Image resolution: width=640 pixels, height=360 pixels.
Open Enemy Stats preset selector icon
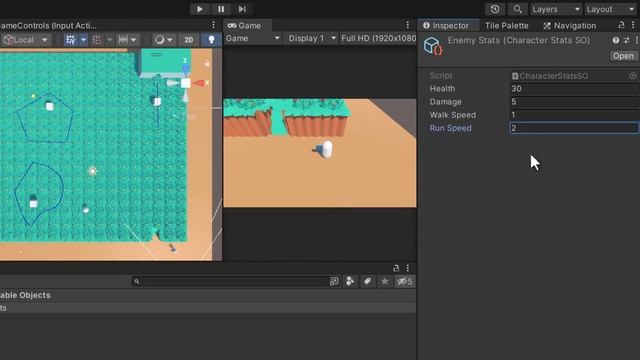[x=626, y=40]
